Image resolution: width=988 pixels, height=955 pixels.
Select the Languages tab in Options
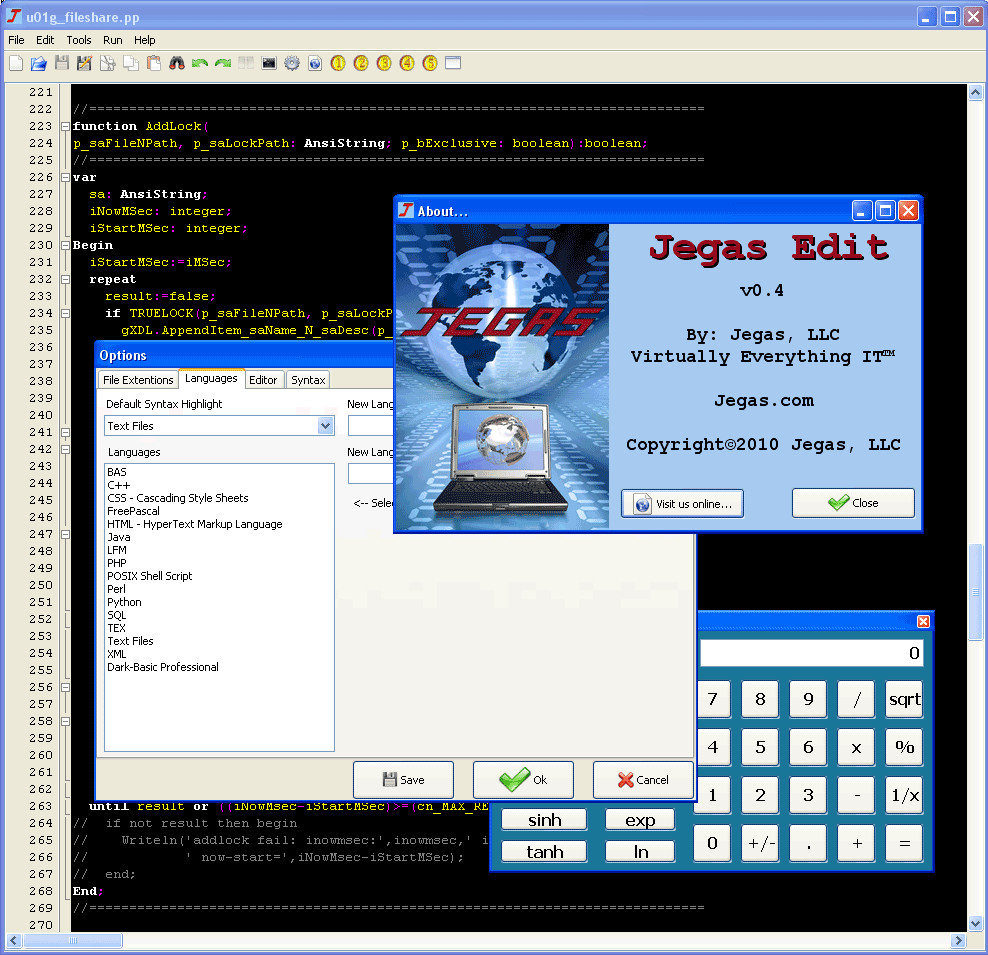tap(211, 378)
